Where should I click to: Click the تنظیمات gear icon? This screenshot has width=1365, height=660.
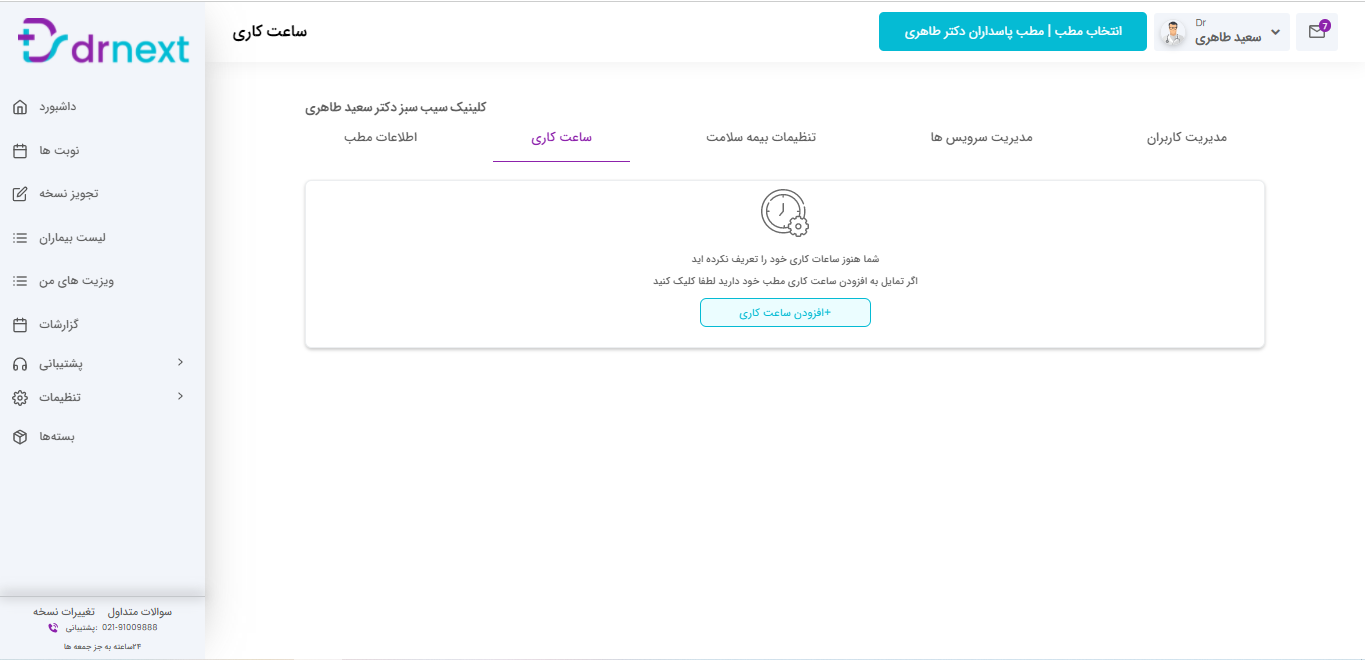[x=20, y=398]
